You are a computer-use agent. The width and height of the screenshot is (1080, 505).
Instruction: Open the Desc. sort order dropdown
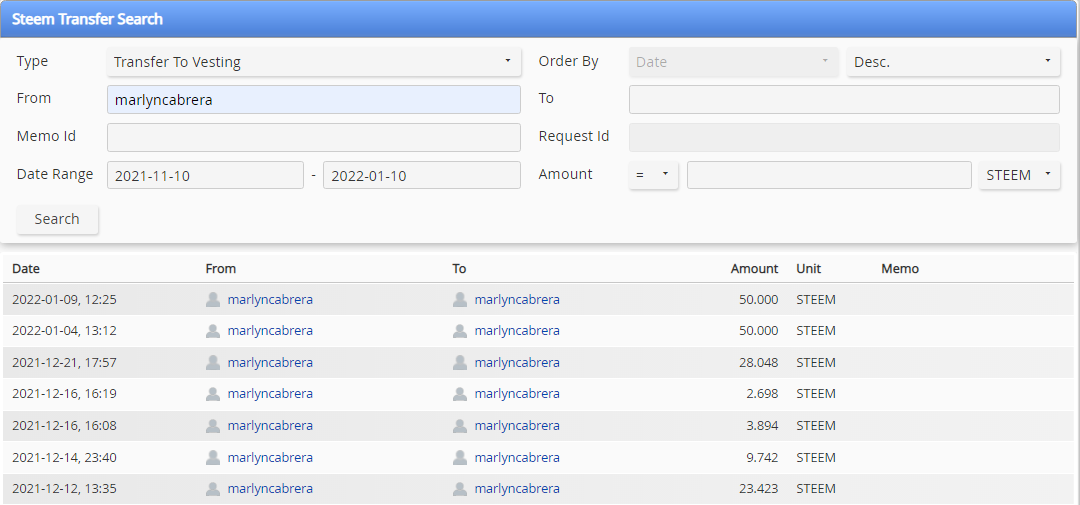pos(953,62)
